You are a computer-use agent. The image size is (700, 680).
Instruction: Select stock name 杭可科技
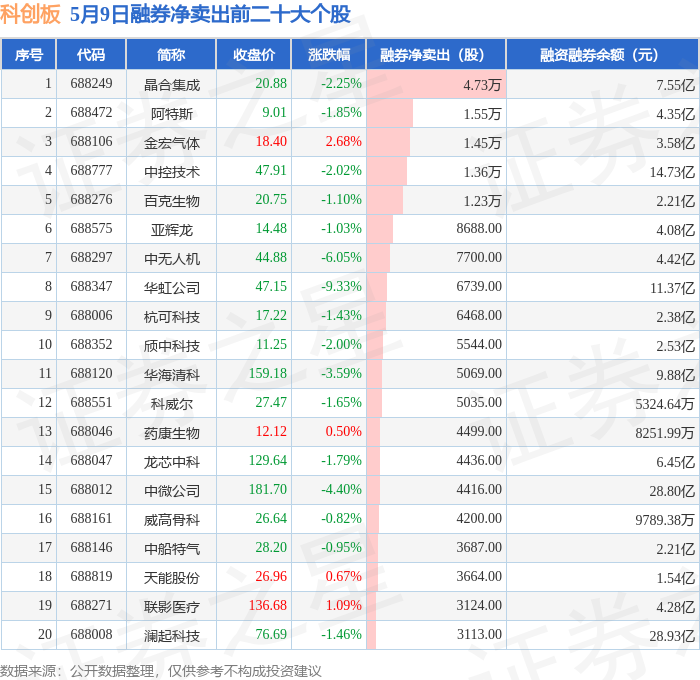click(171, 317)
